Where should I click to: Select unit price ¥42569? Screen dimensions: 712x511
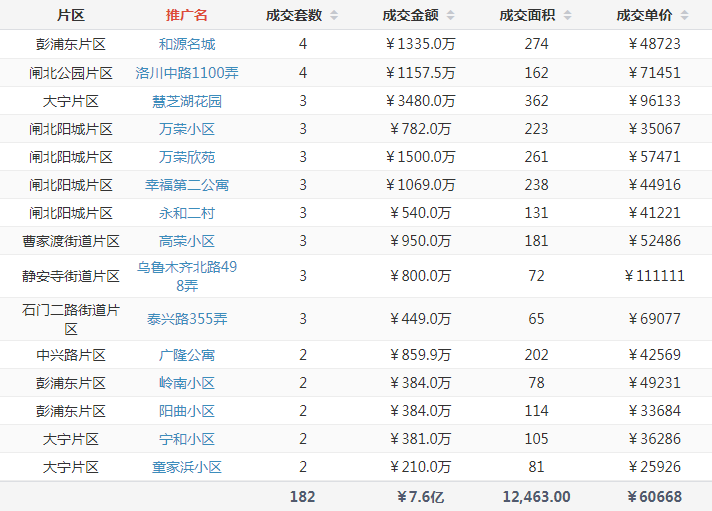654,355
